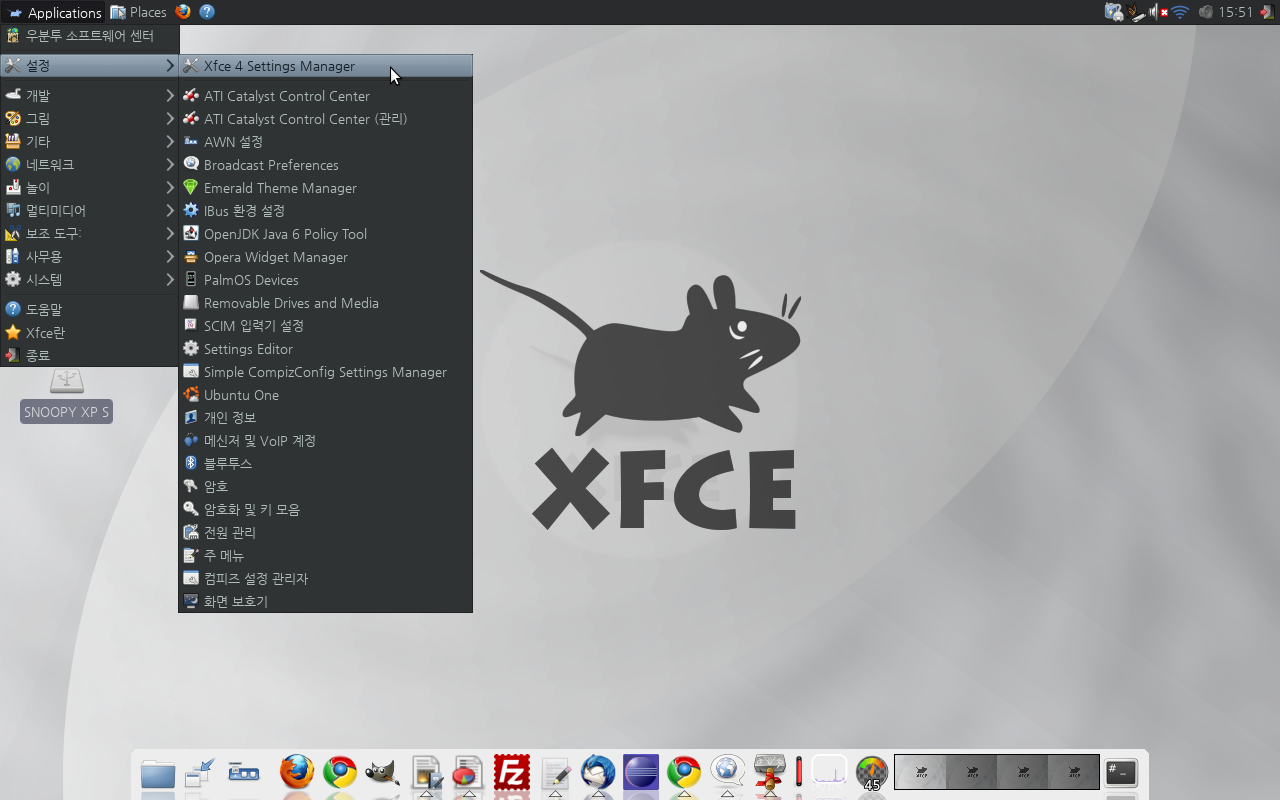Click the 화면 보호기 screensaver icon

point(191,602)
